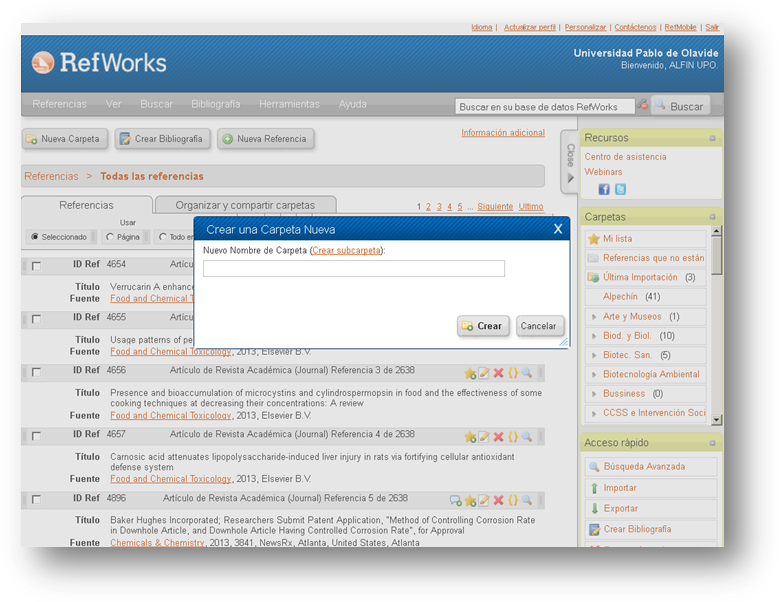Expand the Biod. y Biol. folder

[594, 336]
